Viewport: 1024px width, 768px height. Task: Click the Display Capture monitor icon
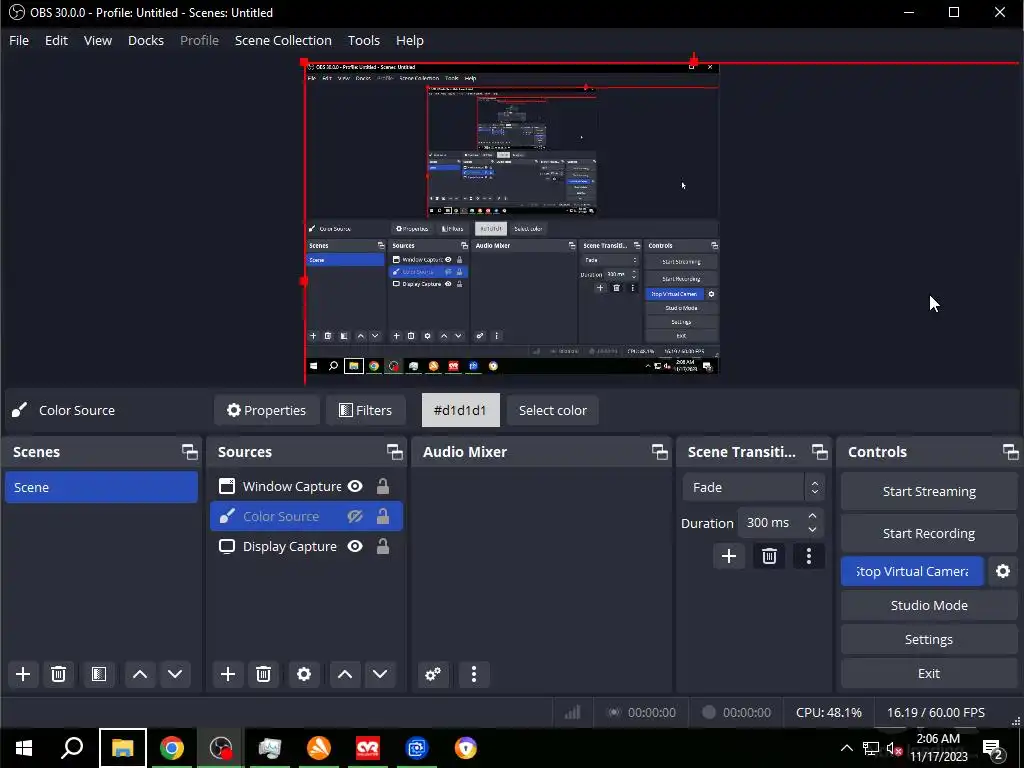[x=227, y=547]
